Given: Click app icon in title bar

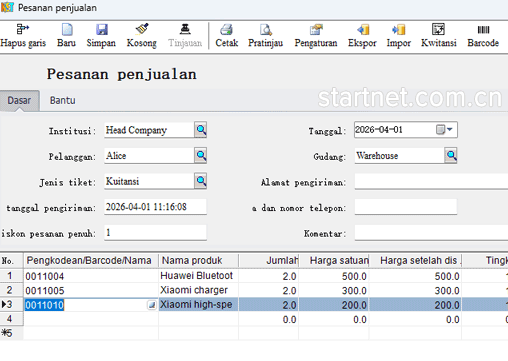Looking at the screenshot, I should pyautogui.click(x=7, y=7).
